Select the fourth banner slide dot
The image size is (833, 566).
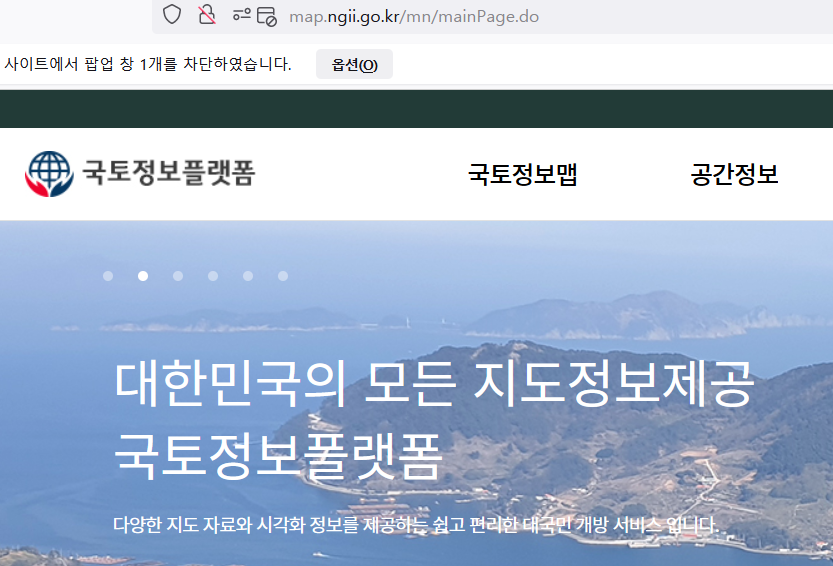click(213, 276)
